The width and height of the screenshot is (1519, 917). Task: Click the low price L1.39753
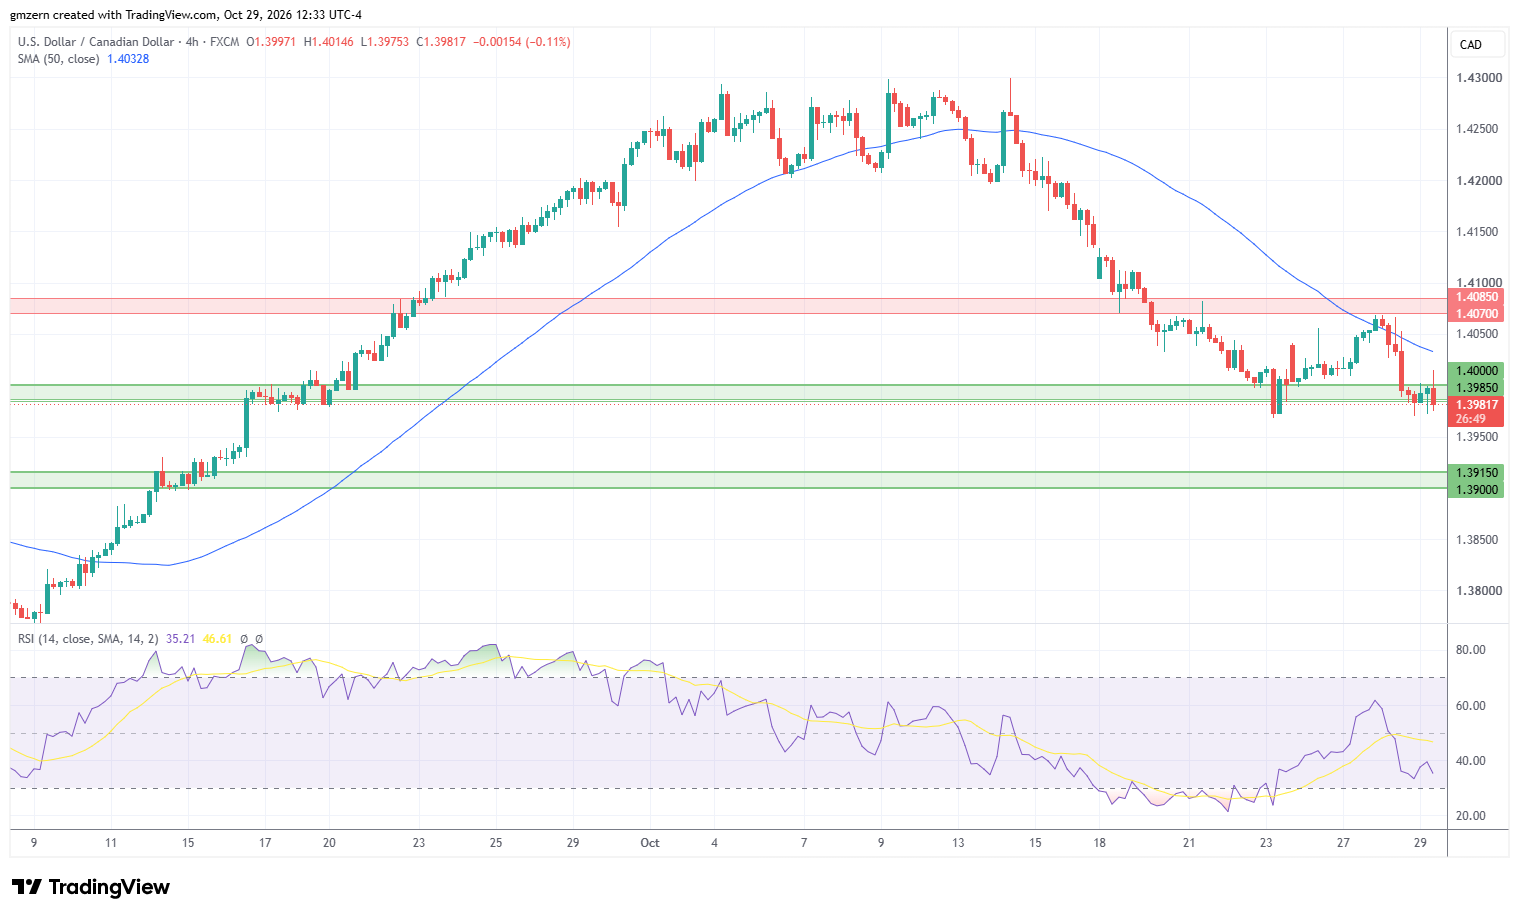(x=385, y=42)
